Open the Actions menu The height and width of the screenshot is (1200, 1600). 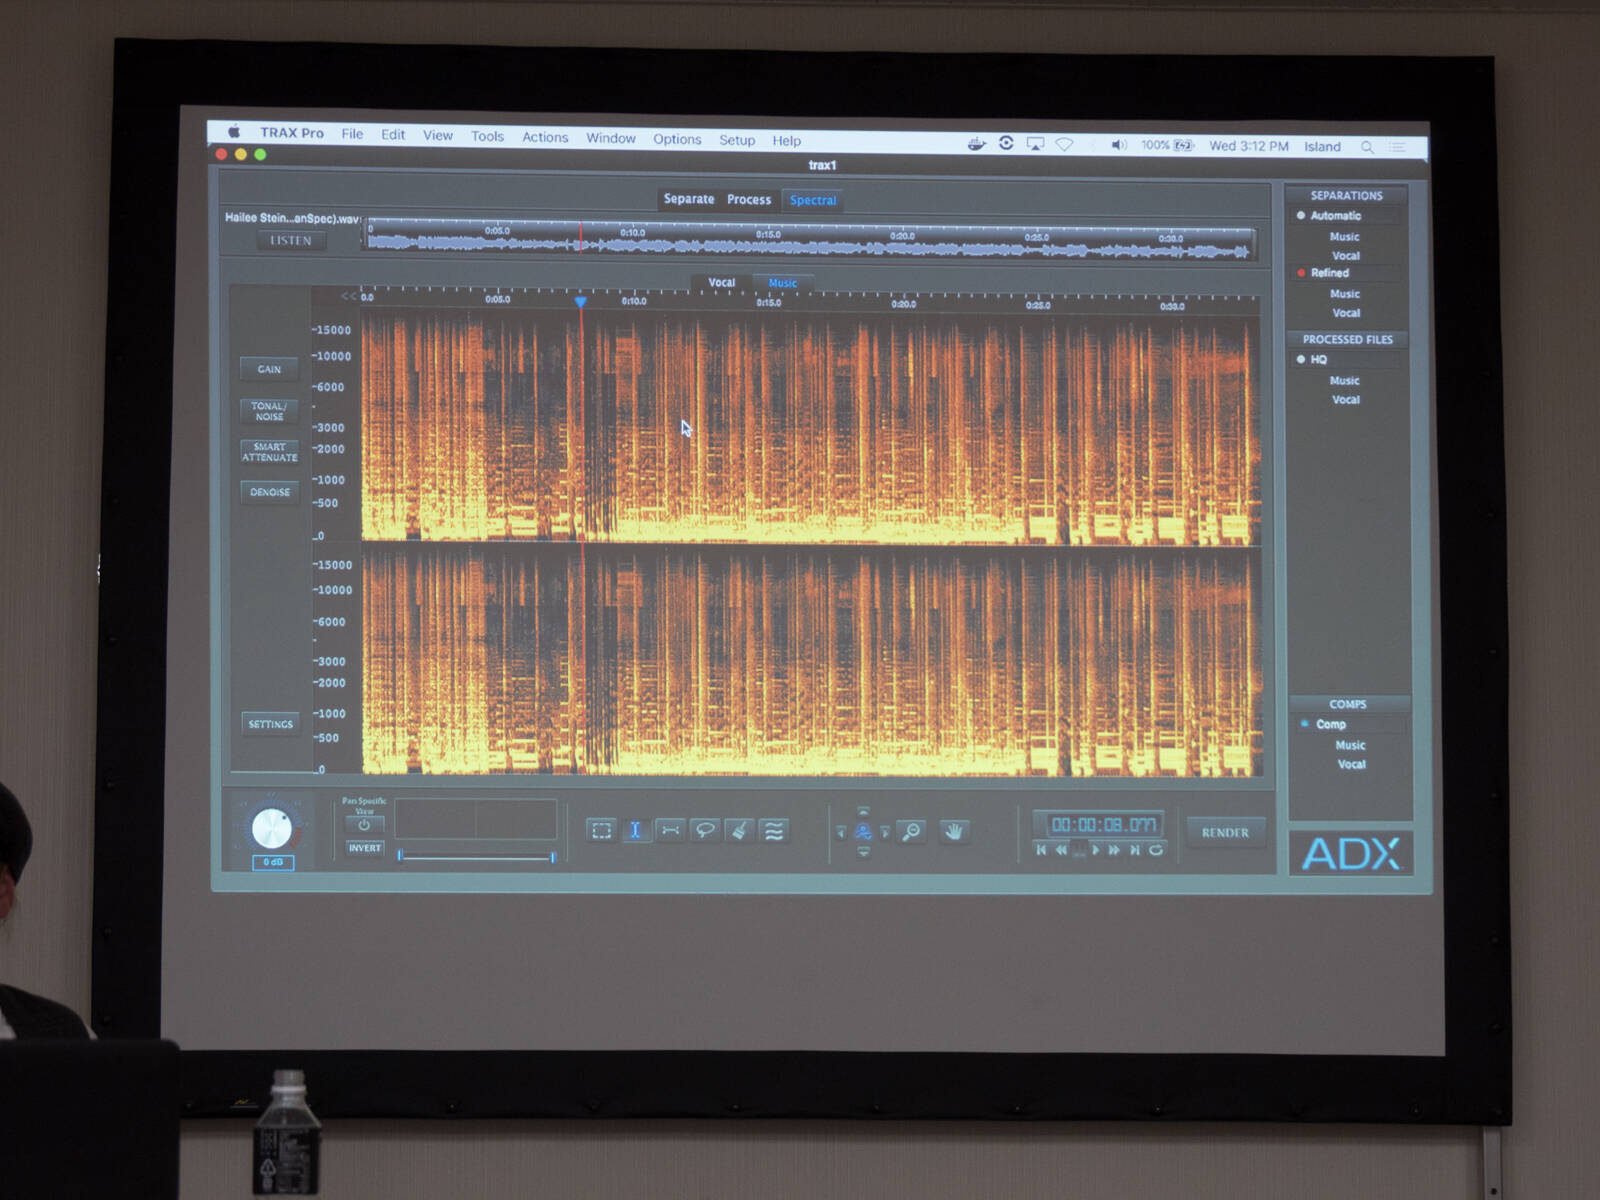[x=545, y=137]
